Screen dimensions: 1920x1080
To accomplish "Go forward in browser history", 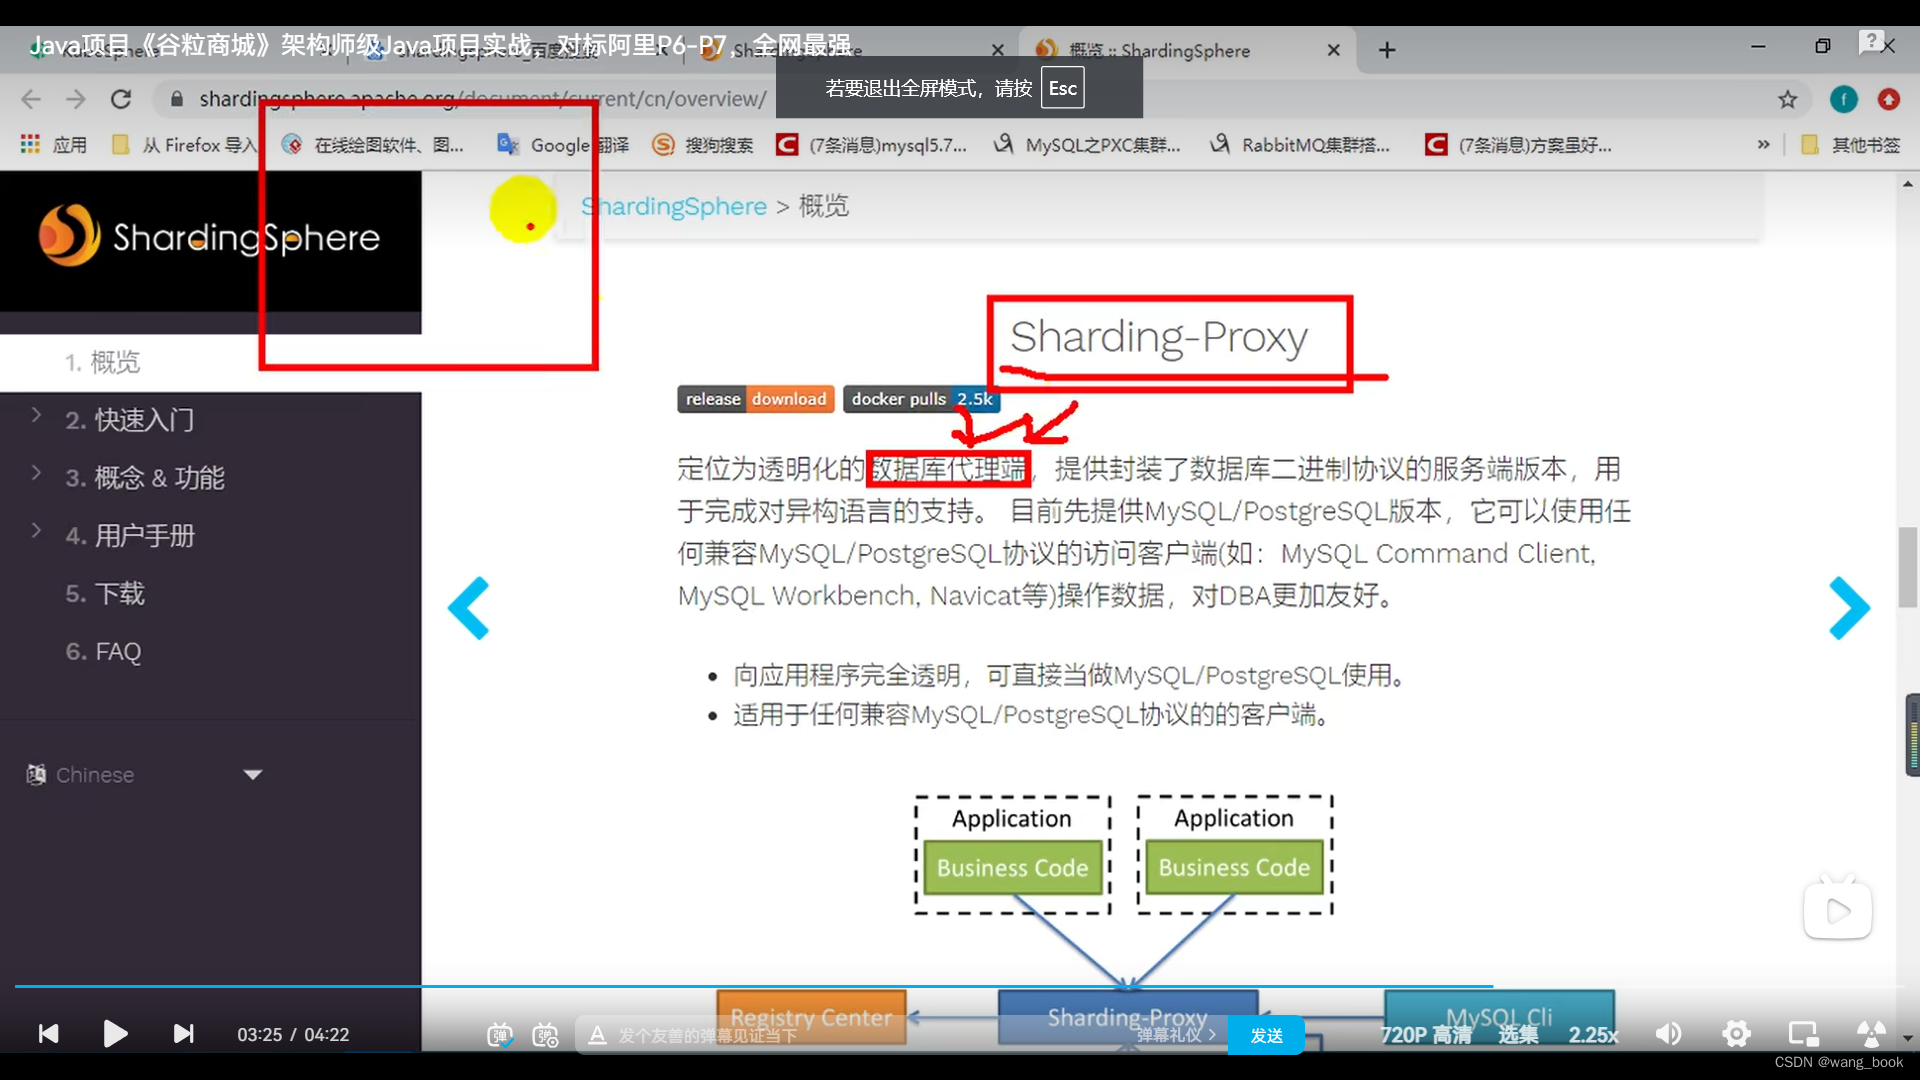I will coord(76,99).
